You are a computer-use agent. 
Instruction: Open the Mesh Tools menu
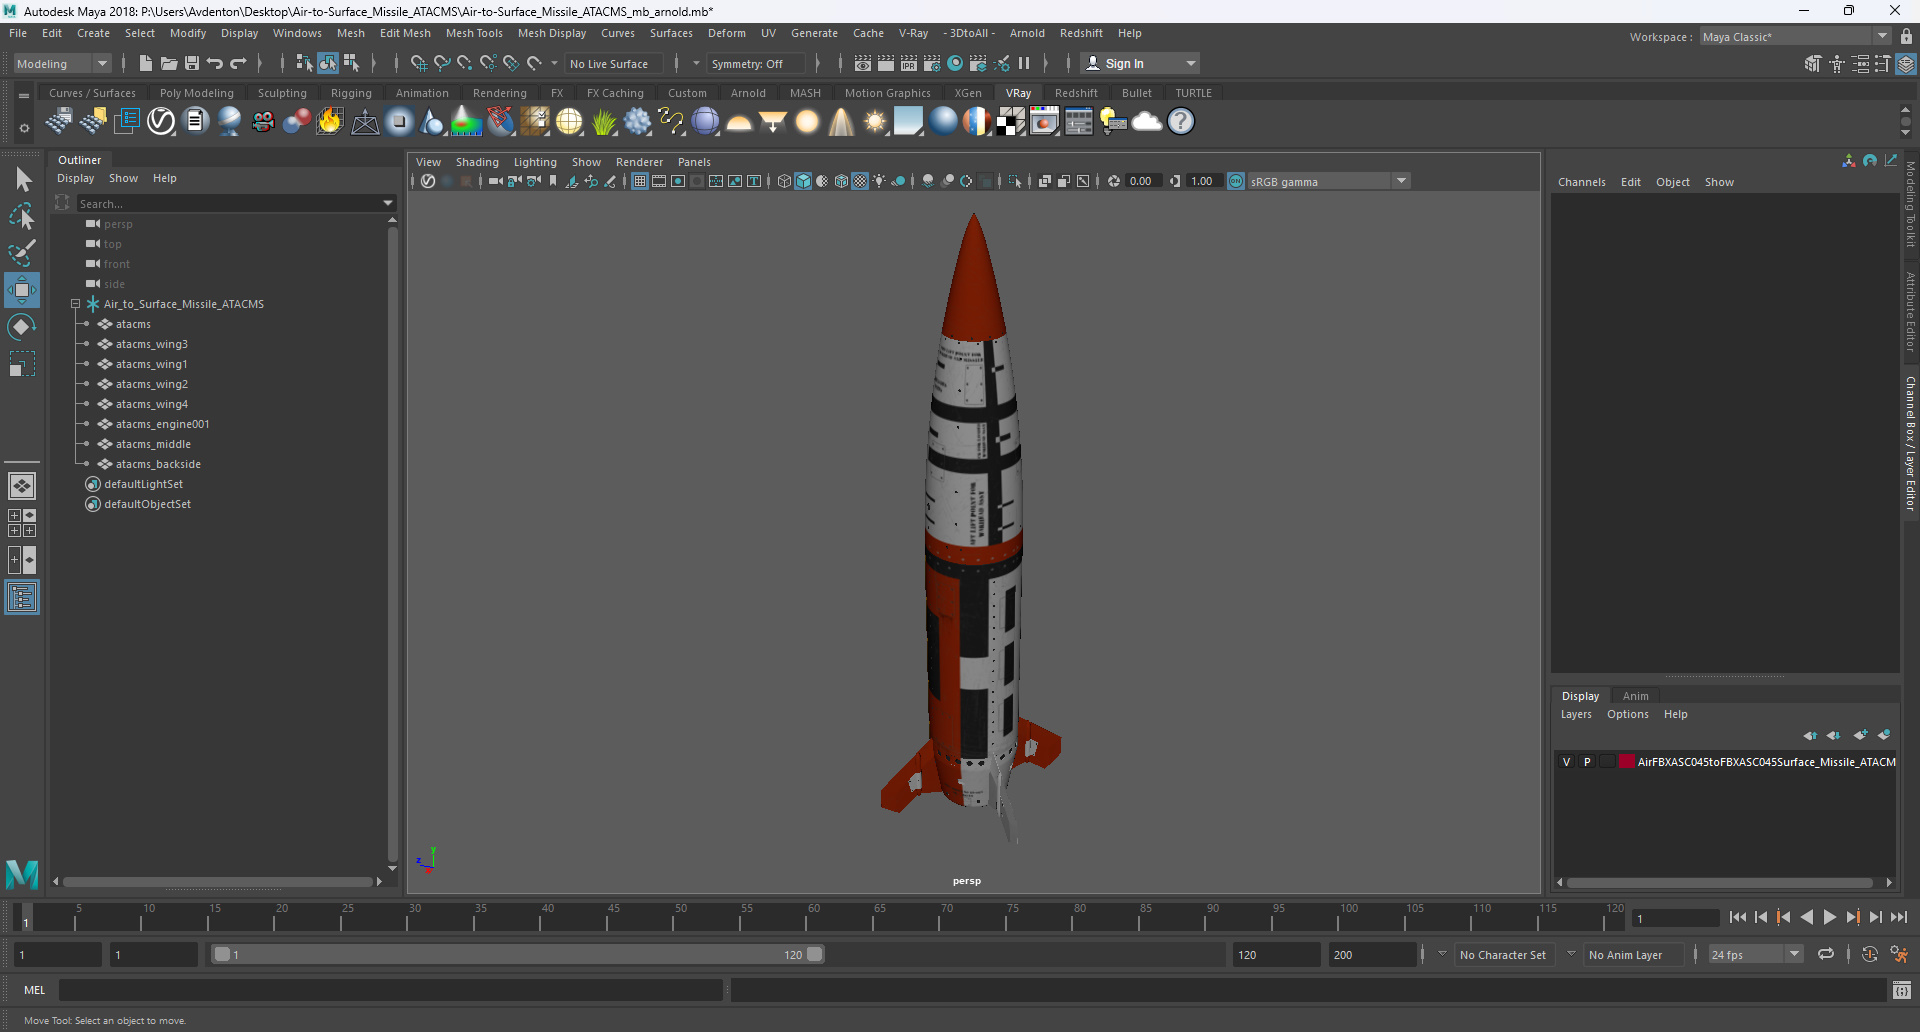[474, 33]
